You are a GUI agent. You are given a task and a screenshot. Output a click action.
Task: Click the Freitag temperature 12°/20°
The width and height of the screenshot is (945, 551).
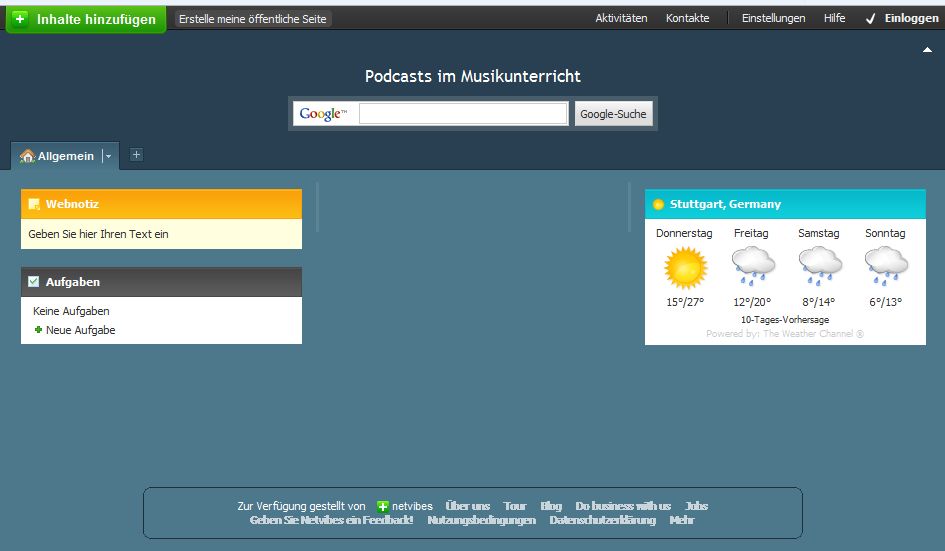pos(752,302)
